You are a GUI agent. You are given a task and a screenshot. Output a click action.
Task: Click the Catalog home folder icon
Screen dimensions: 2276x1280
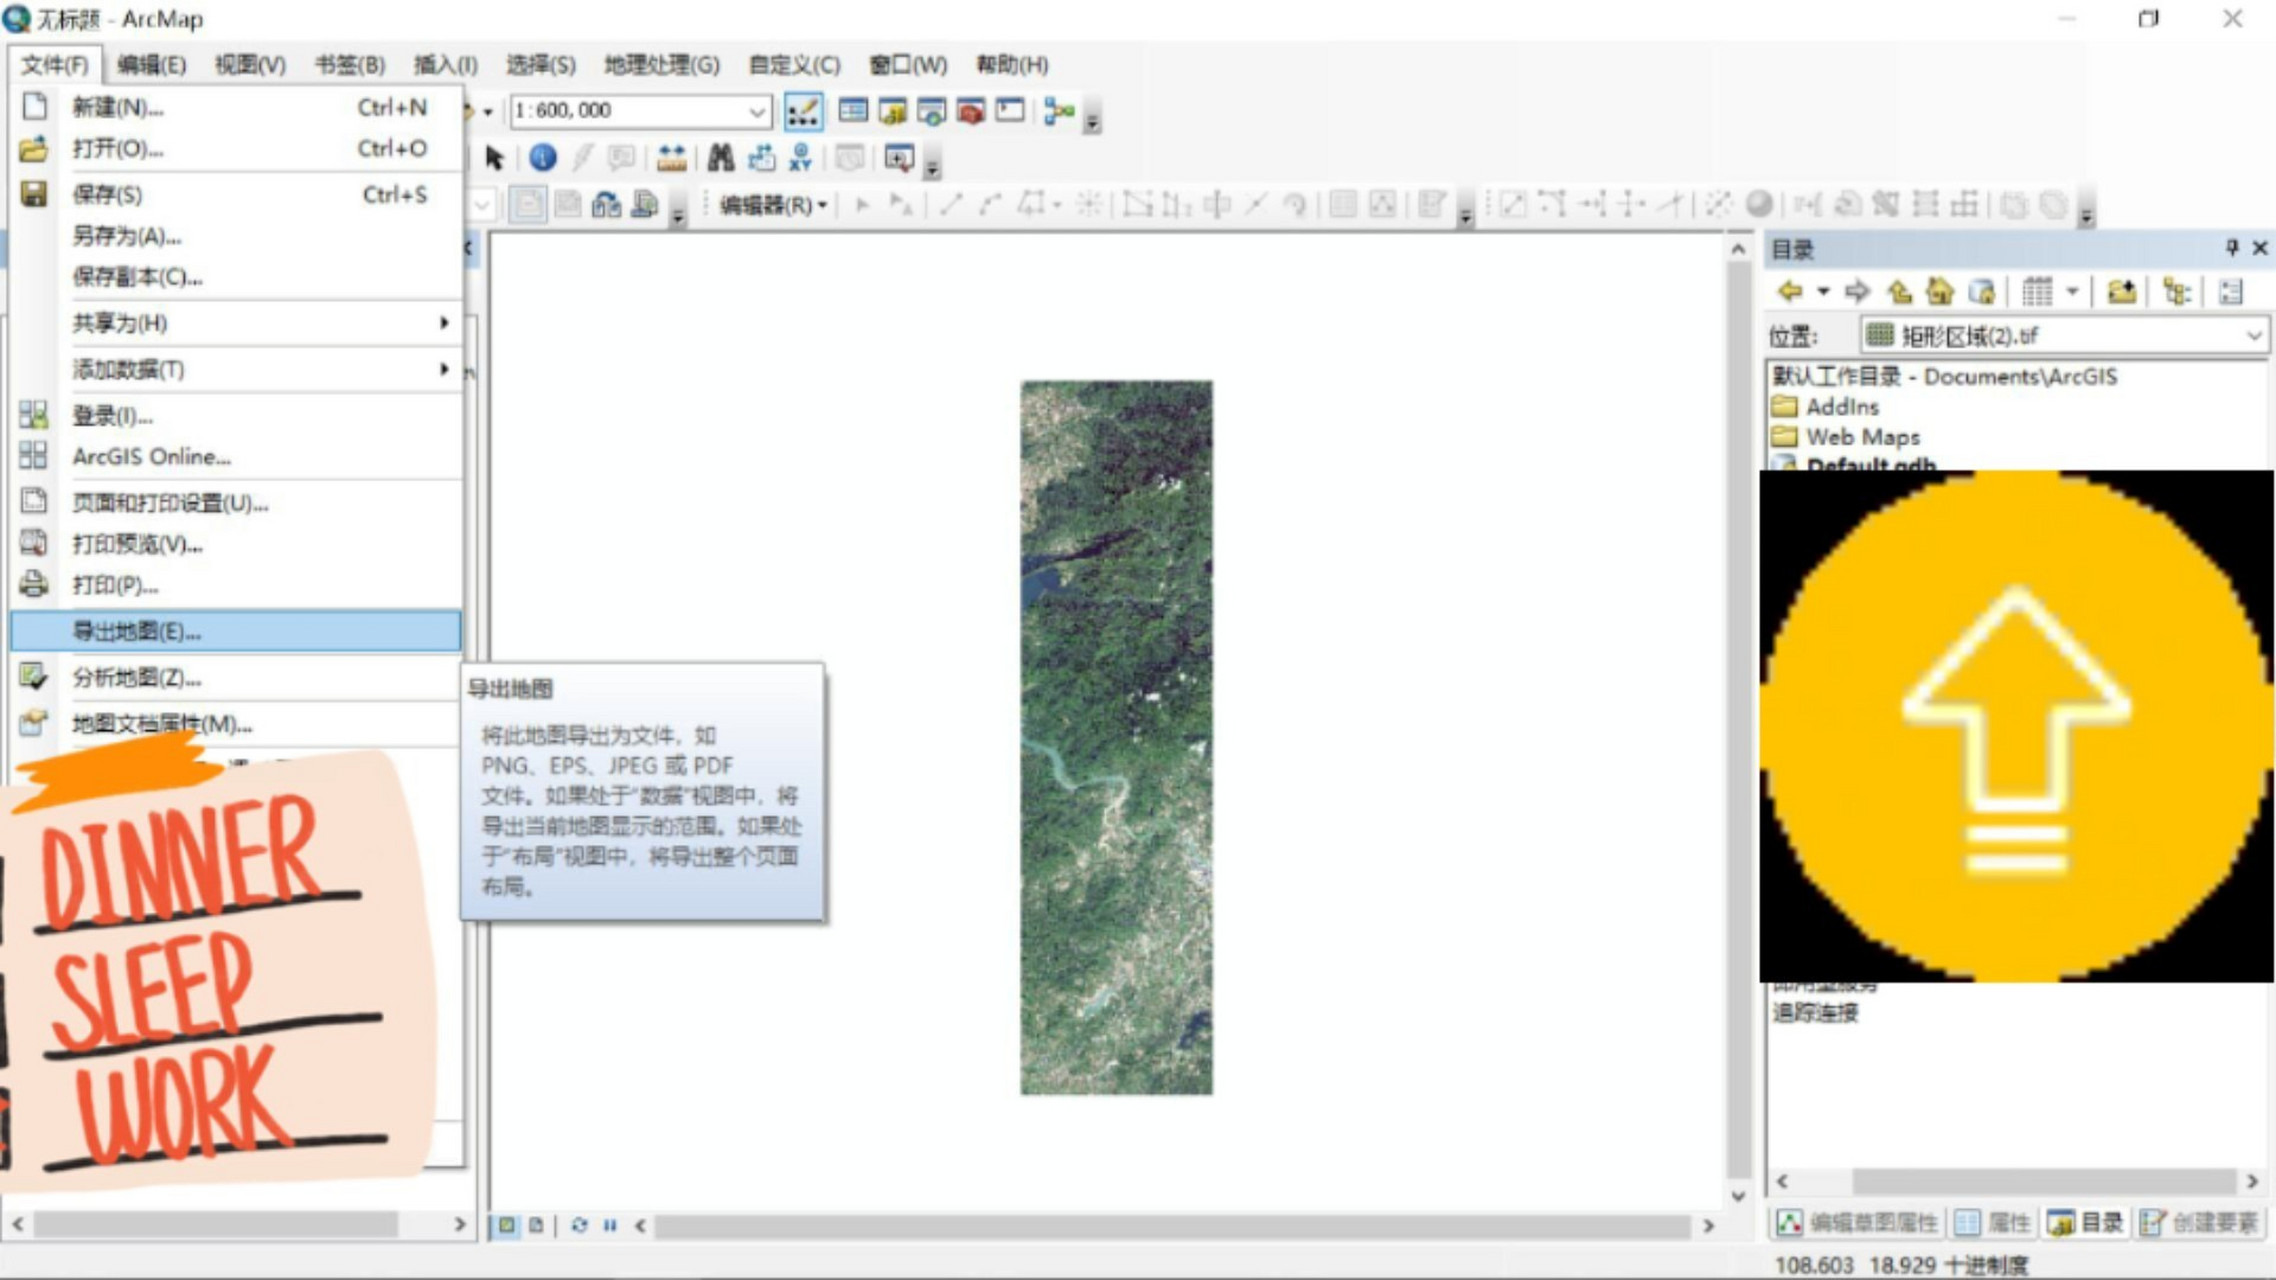coord(1938,291)
